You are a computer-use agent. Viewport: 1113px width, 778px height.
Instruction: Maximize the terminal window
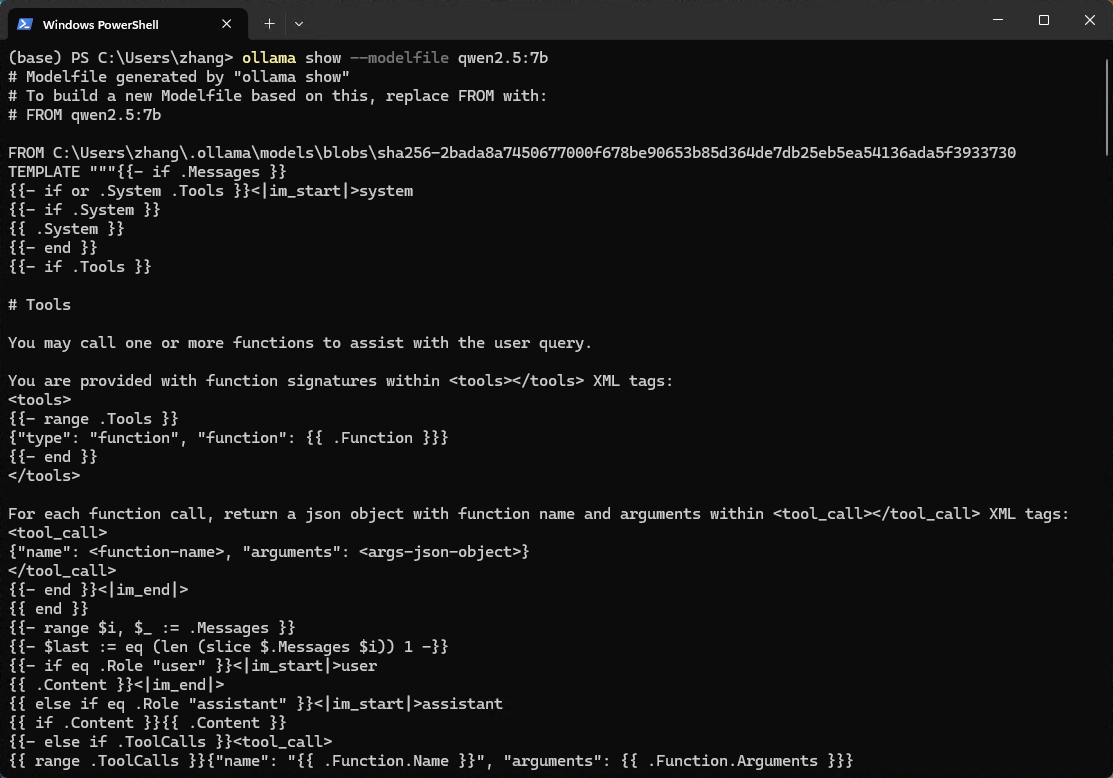(1043, 20)
